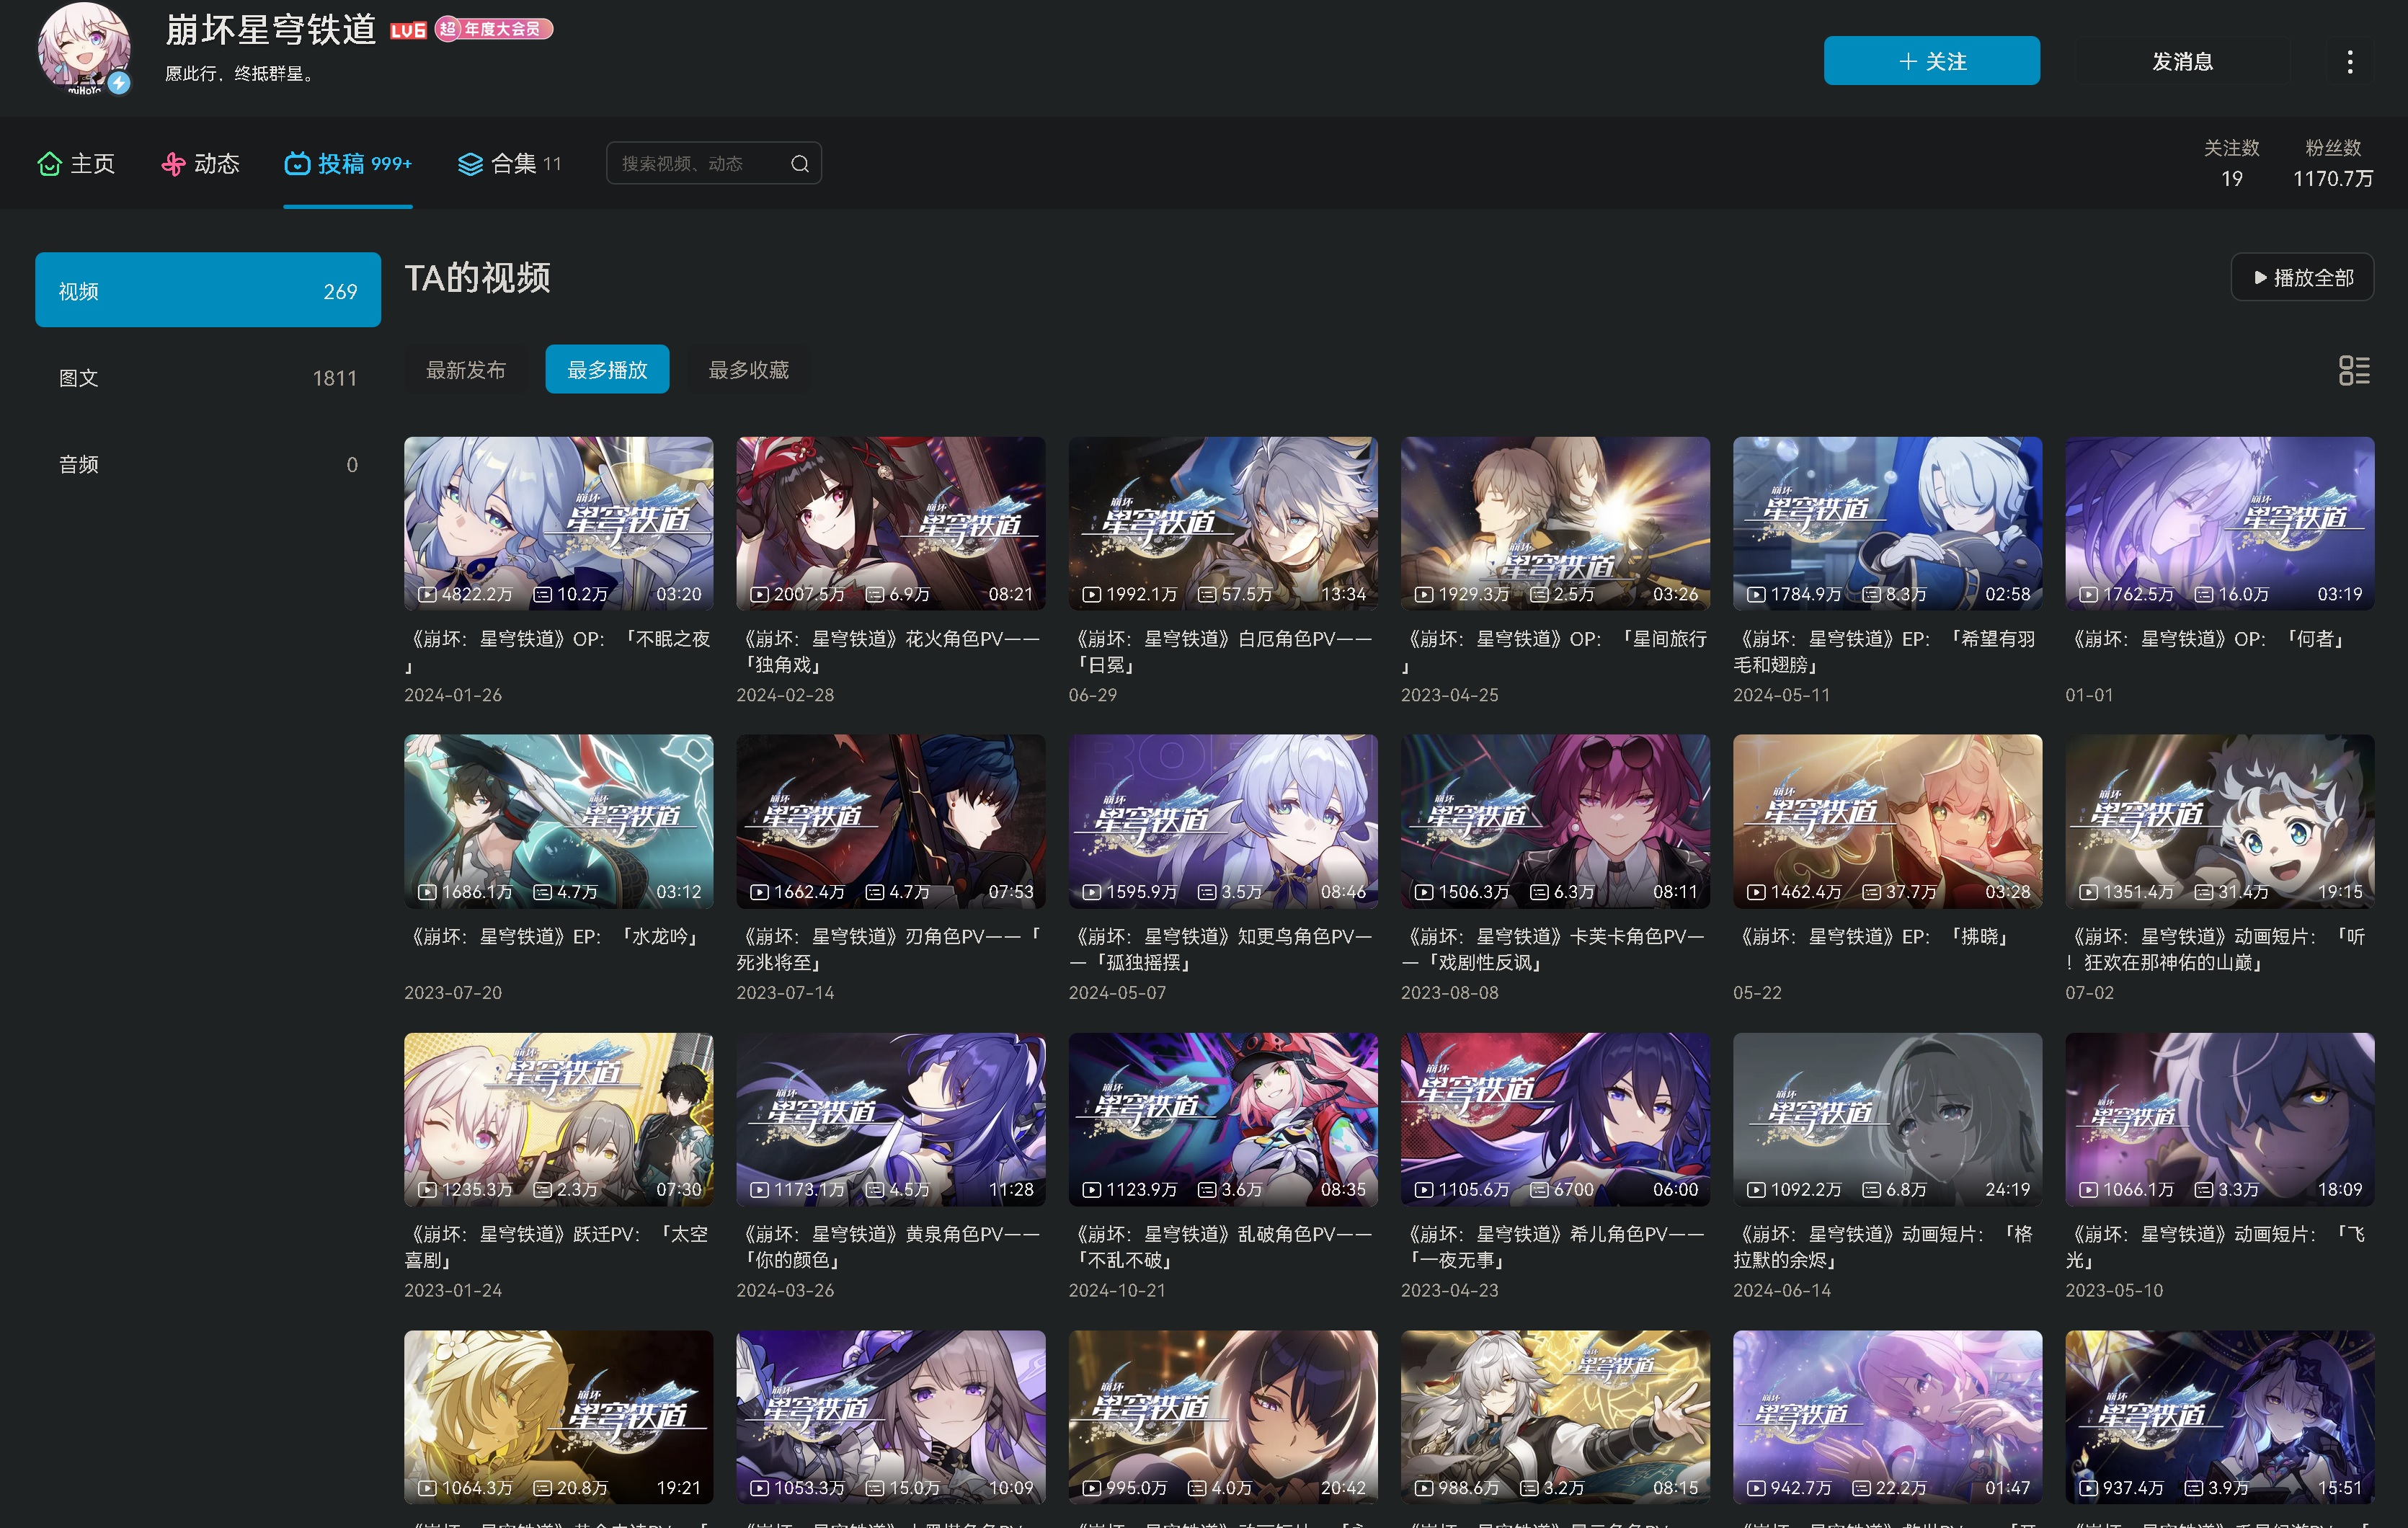
Task: Click the LV6 level badge
Action: (408, 30)
